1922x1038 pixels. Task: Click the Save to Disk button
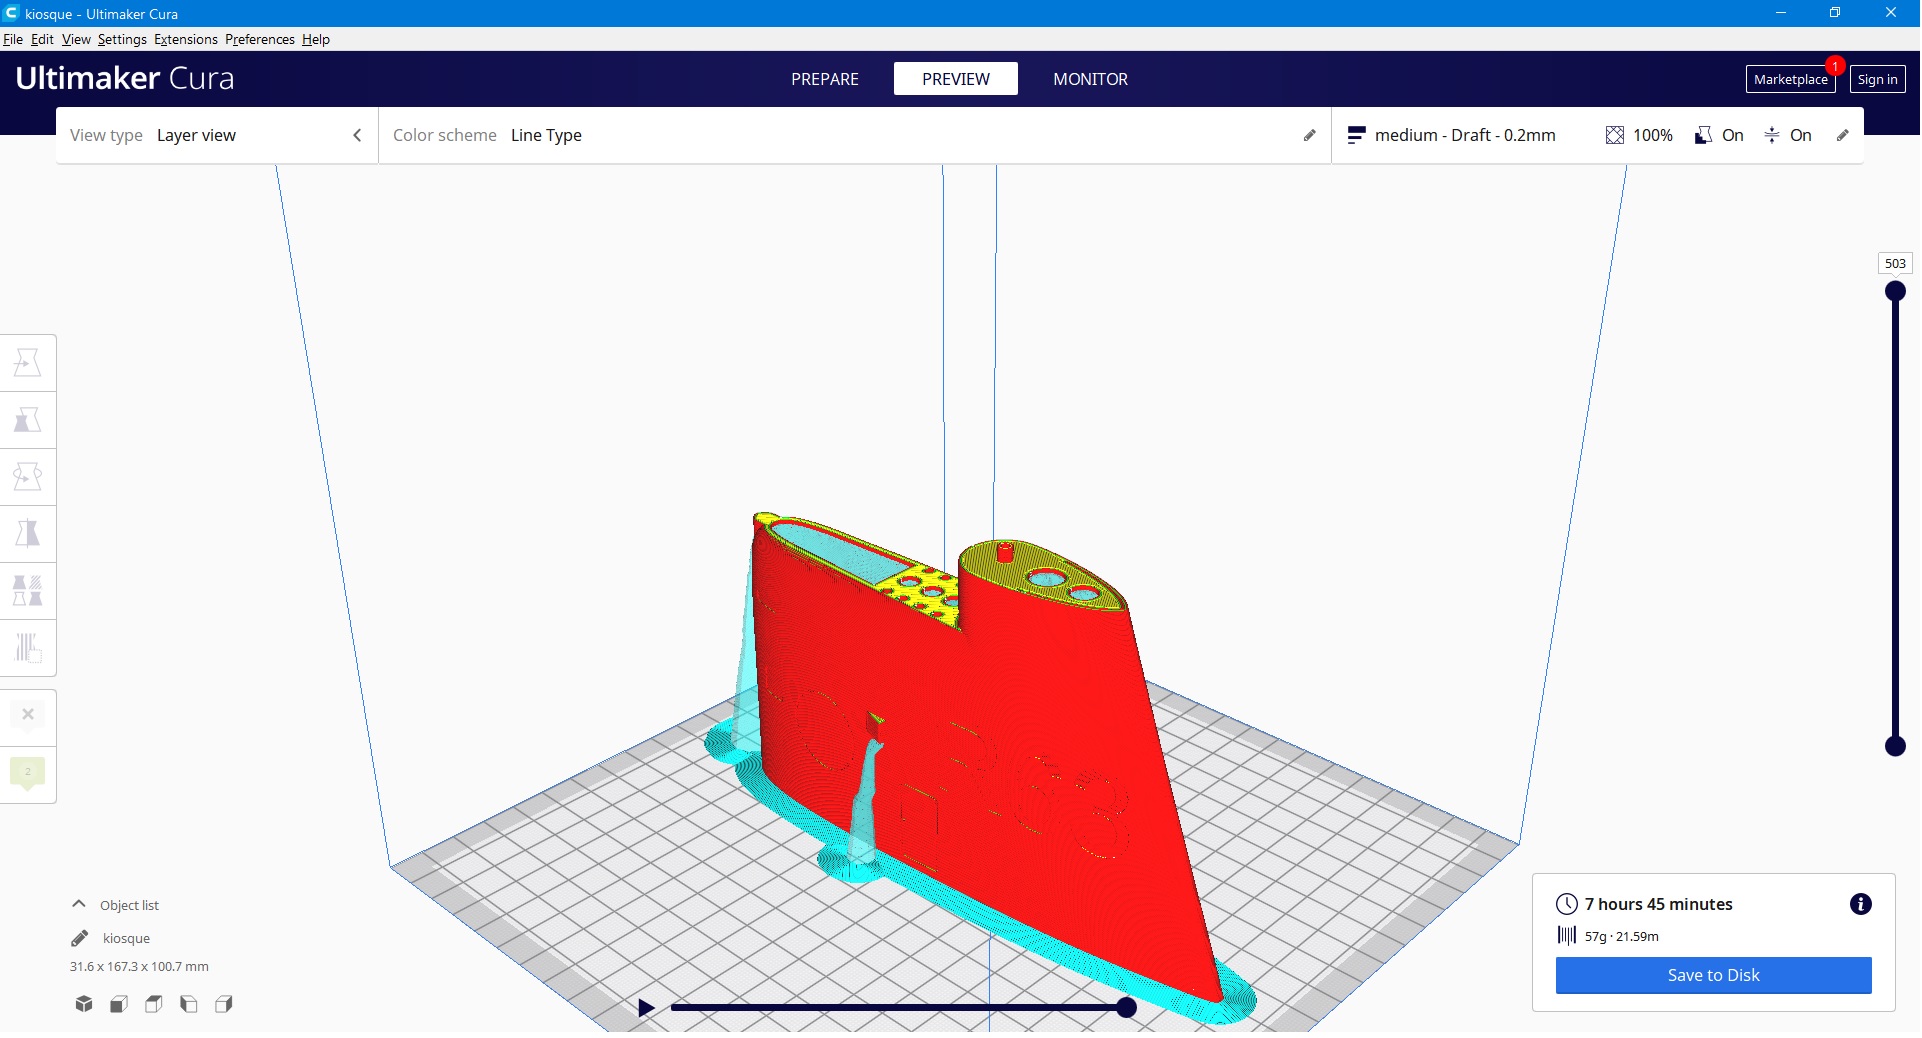point(1712,976)
